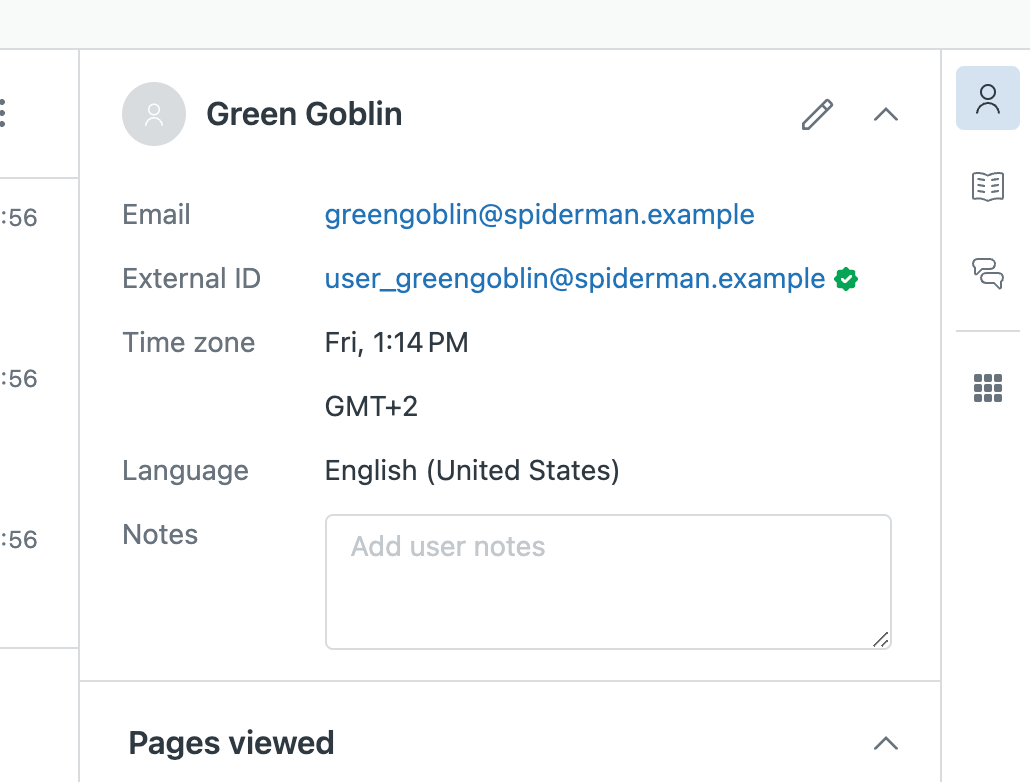Open the apps grid icon
Screen dimensions: 1030x782
click(987, 387)
